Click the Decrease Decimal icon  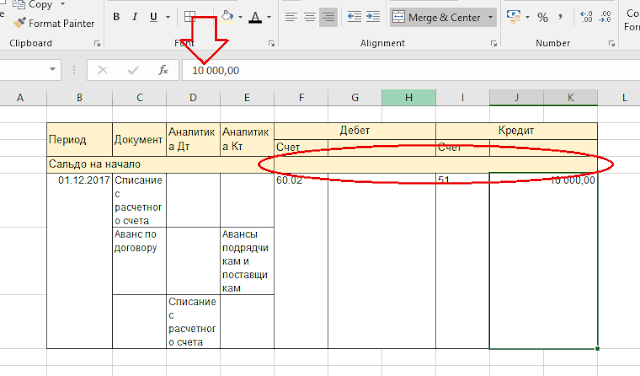605,17
